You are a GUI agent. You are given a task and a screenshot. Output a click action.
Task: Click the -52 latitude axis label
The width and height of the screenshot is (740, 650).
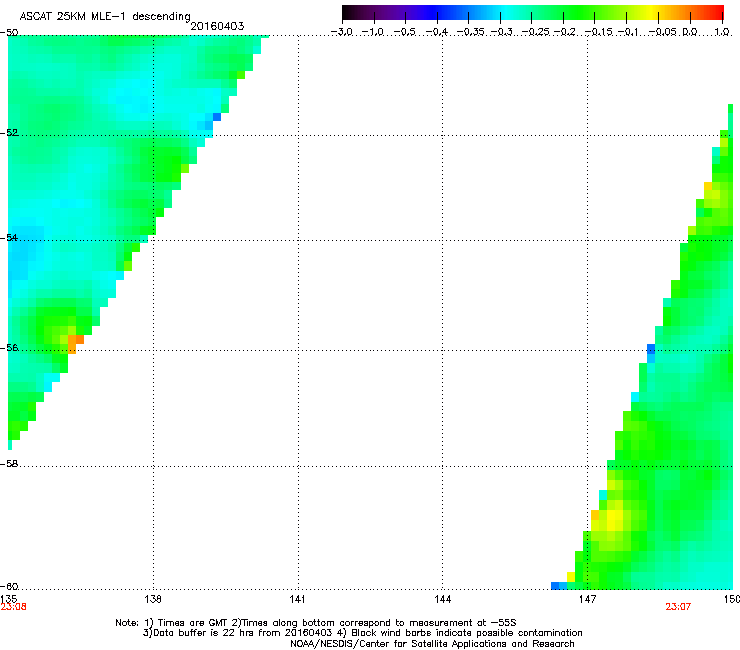[x=9, y=133]
